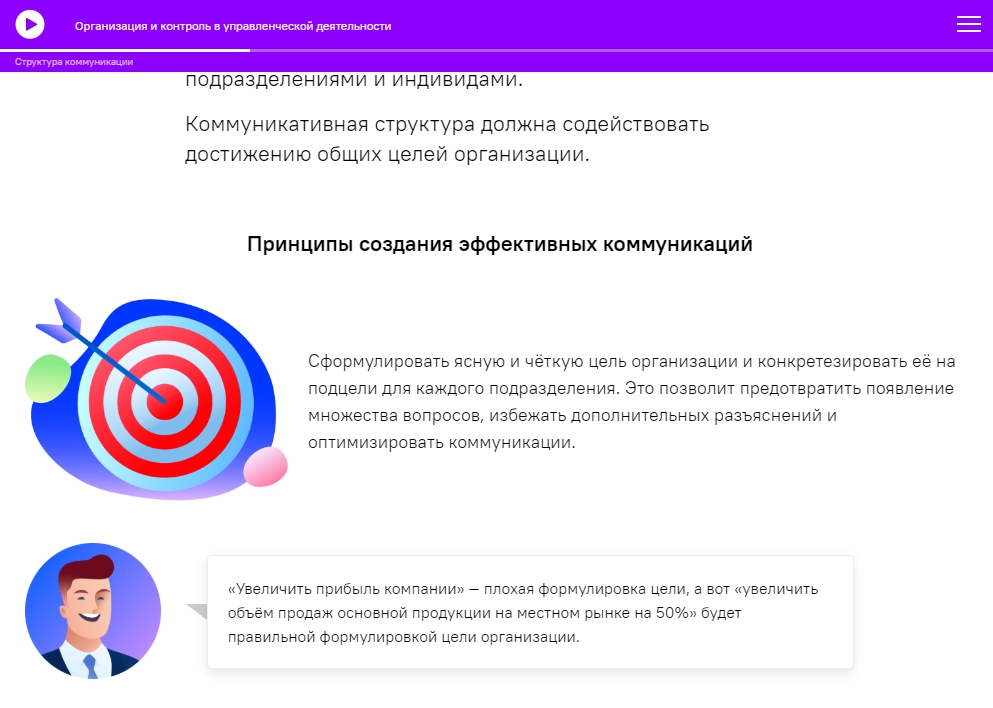Click the completed white portion of the progress bar

pos(125,50)
